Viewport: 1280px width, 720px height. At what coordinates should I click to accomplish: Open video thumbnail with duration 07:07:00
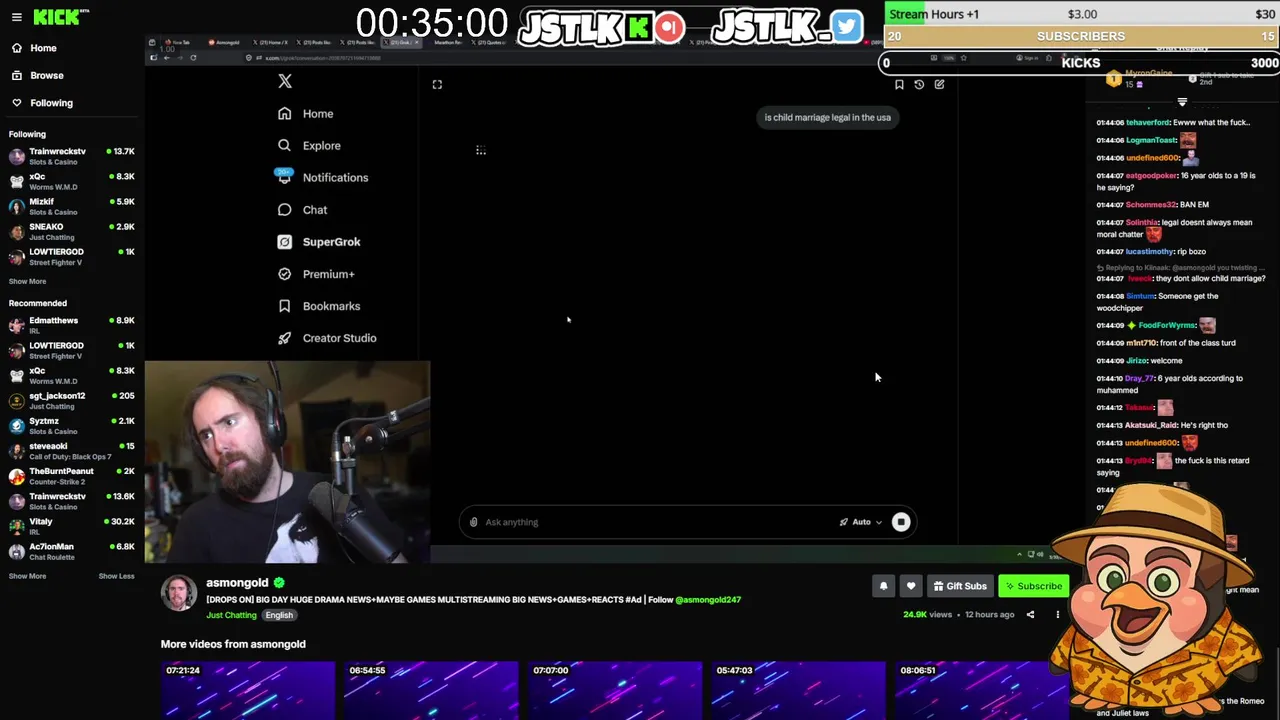coord(615,690)
